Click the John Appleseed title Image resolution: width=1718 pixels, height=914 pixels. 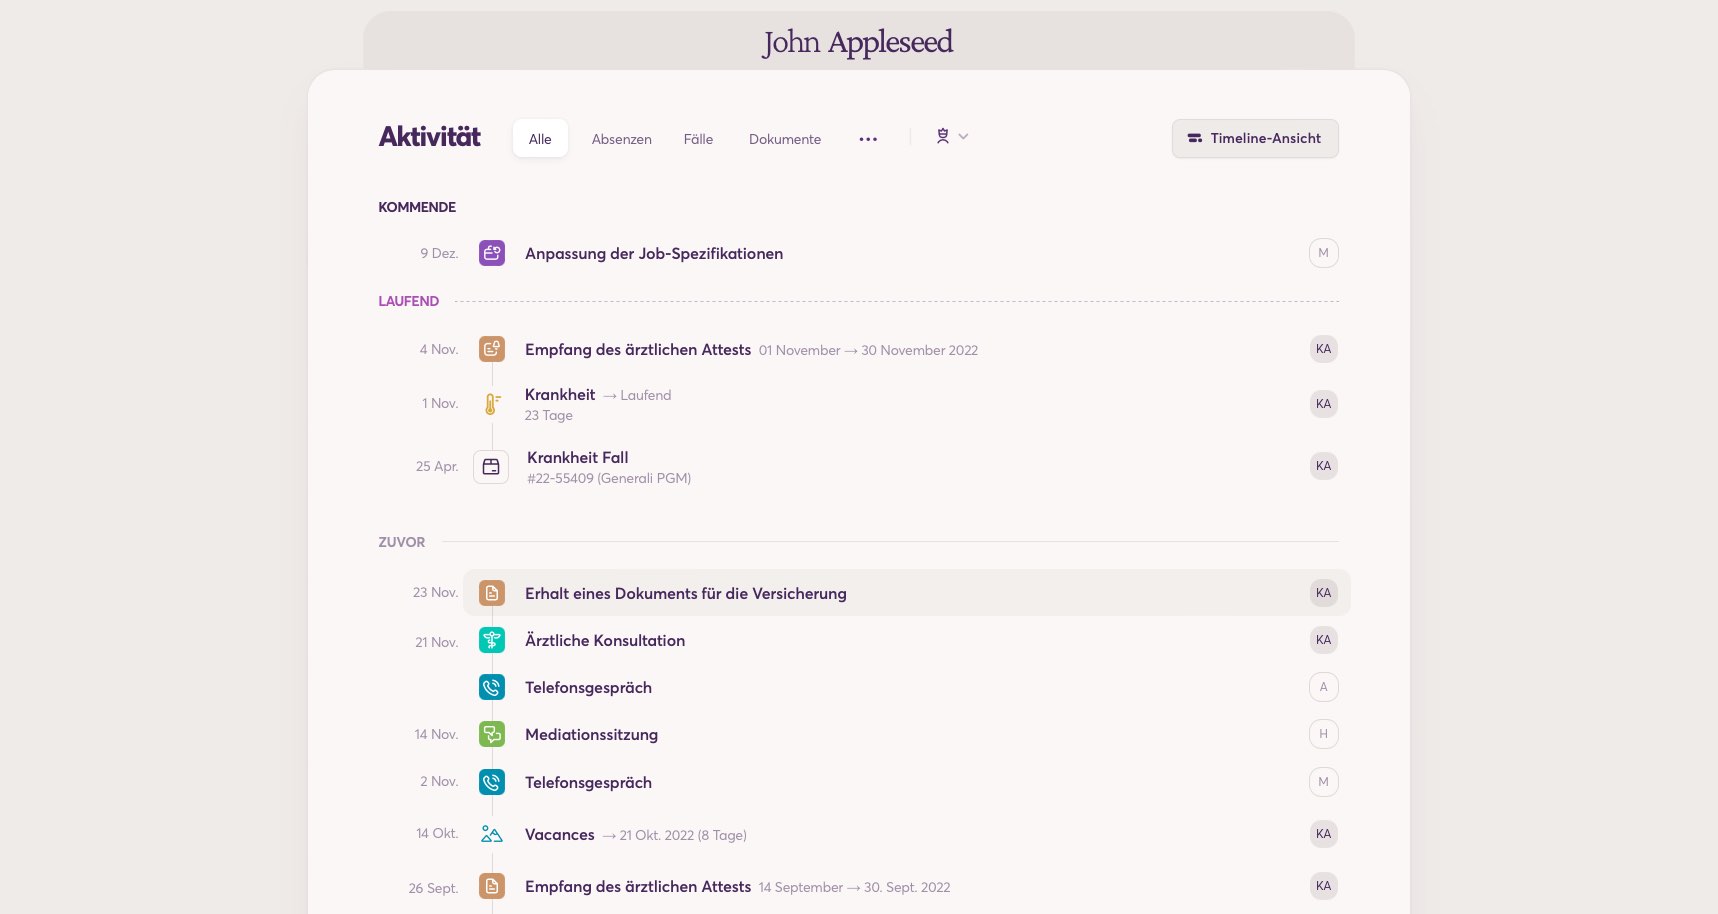pos(858,42)
